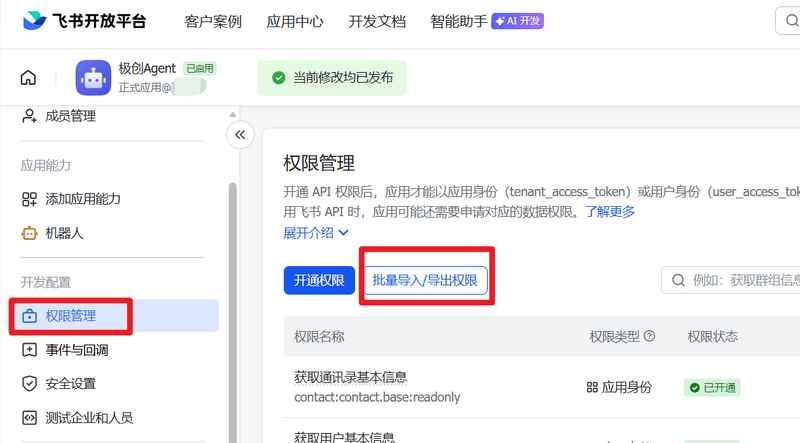
Task: Click the 测试企业和人员 code icon
Action: pyautogui.click(x=29, y=418)
